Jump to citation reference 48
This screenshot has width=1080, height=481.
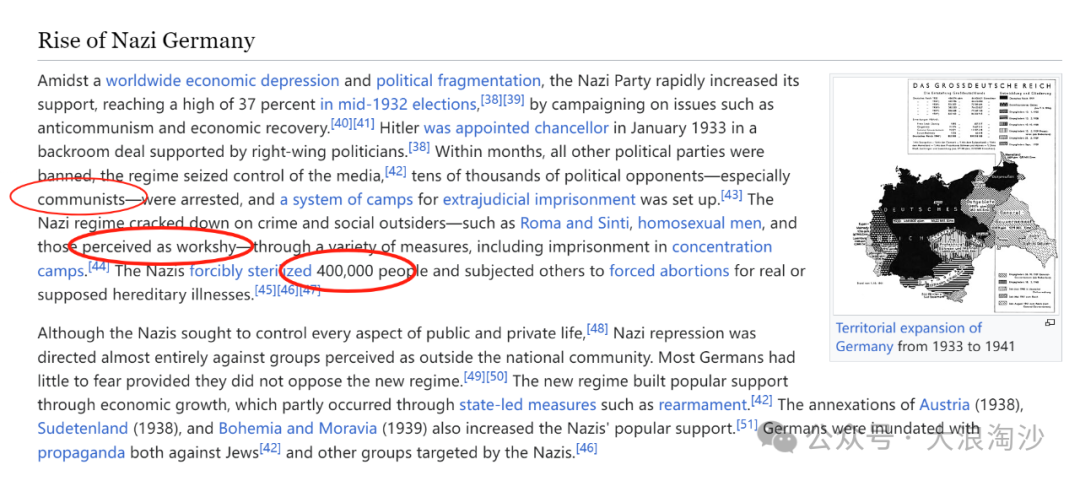pos(597,329)
